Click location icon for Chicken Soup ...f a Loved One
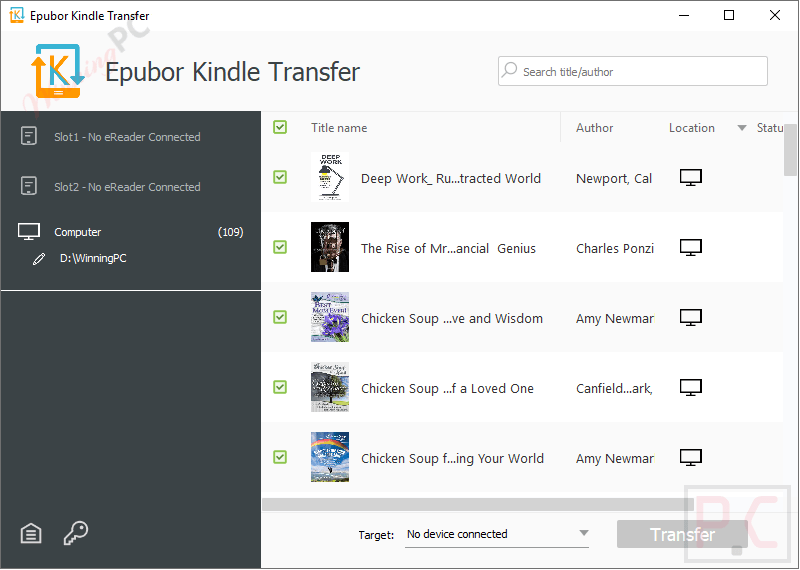This screenshot has width=800, height=570. 691,387
